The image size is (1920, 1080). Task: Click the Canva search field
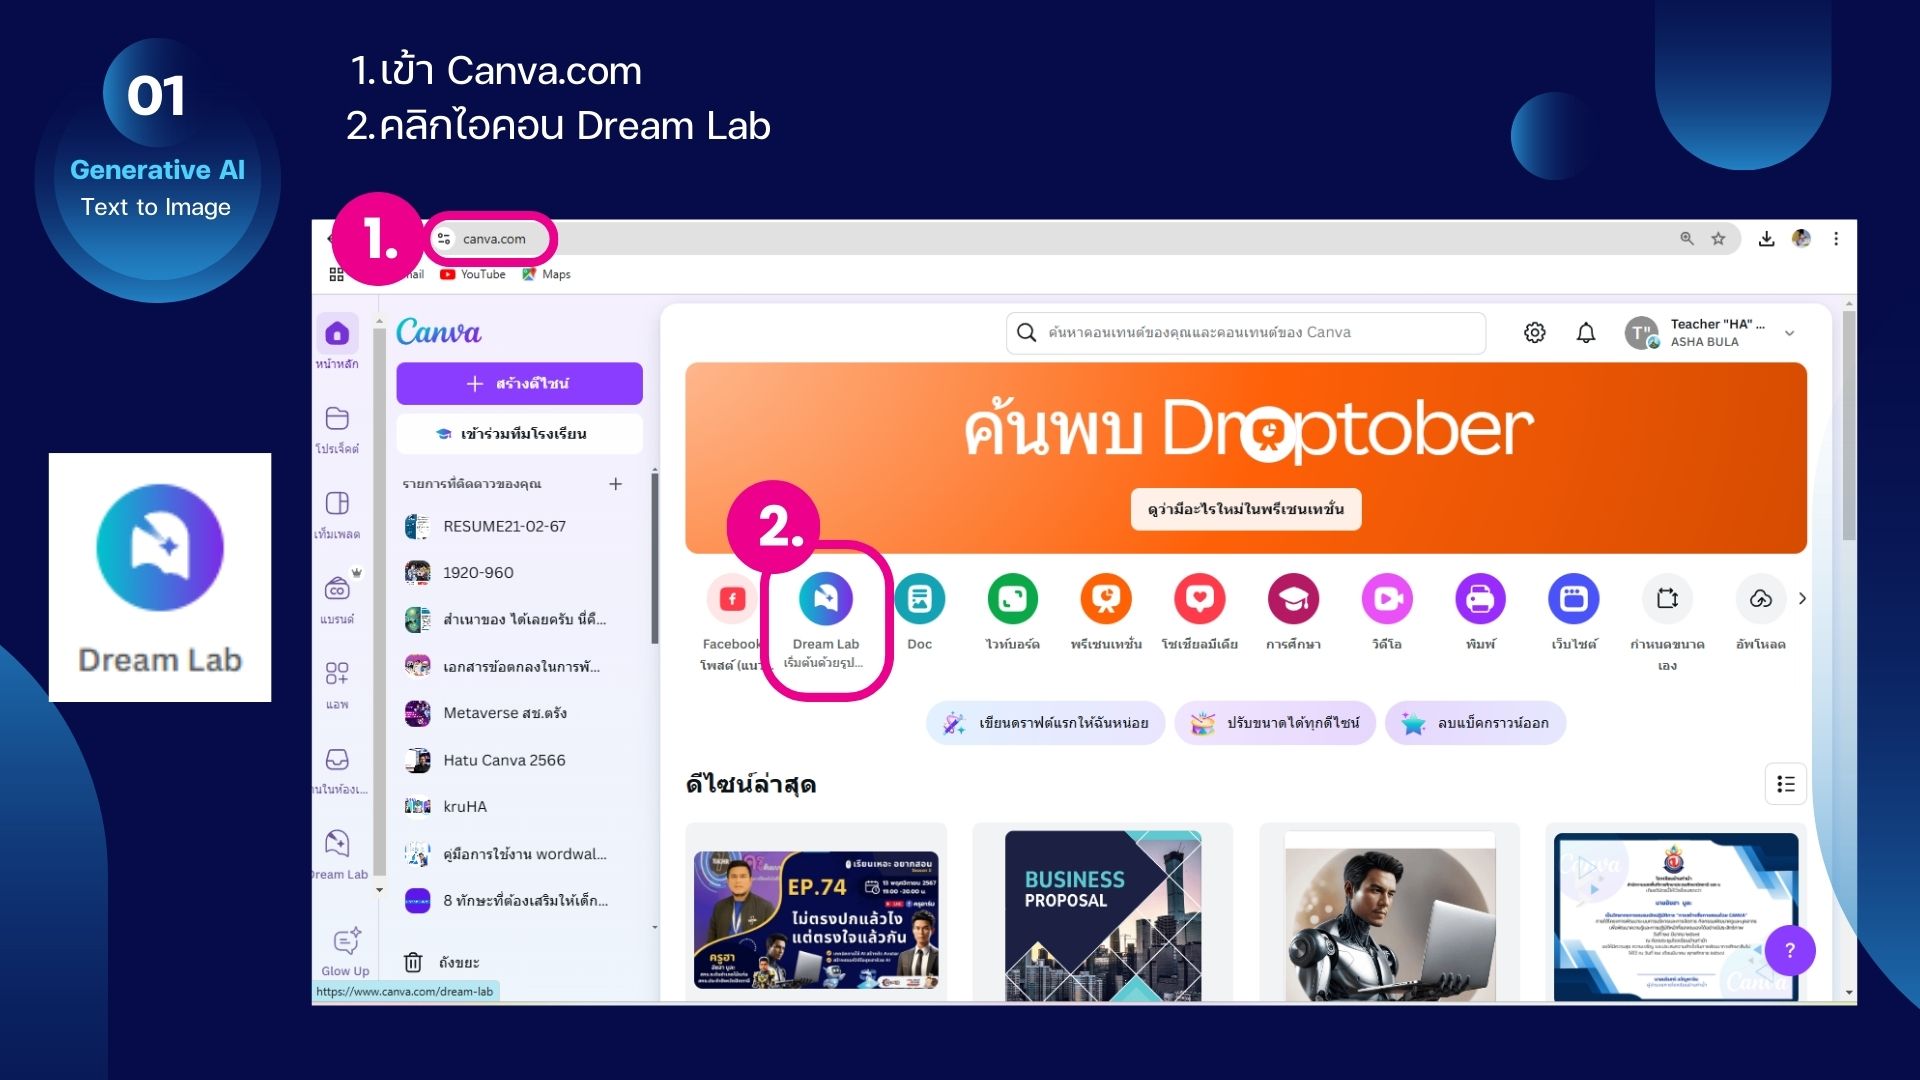[x=1245, y=333]
